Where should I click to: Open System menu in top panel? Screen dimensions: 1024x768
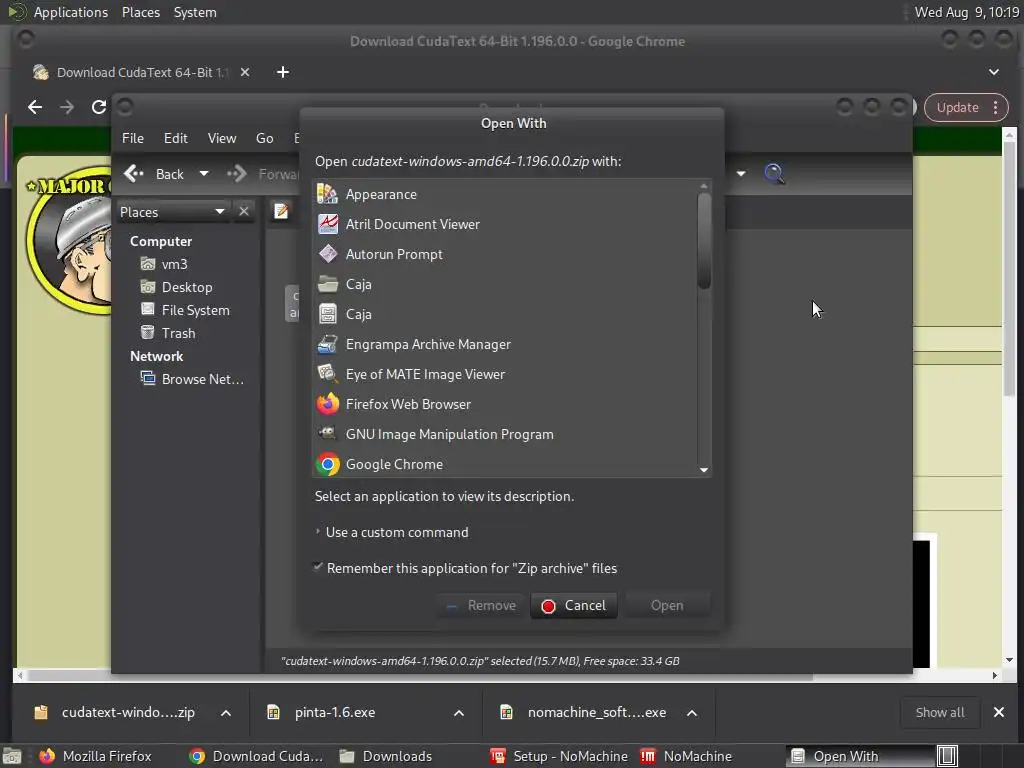(195, 12)
